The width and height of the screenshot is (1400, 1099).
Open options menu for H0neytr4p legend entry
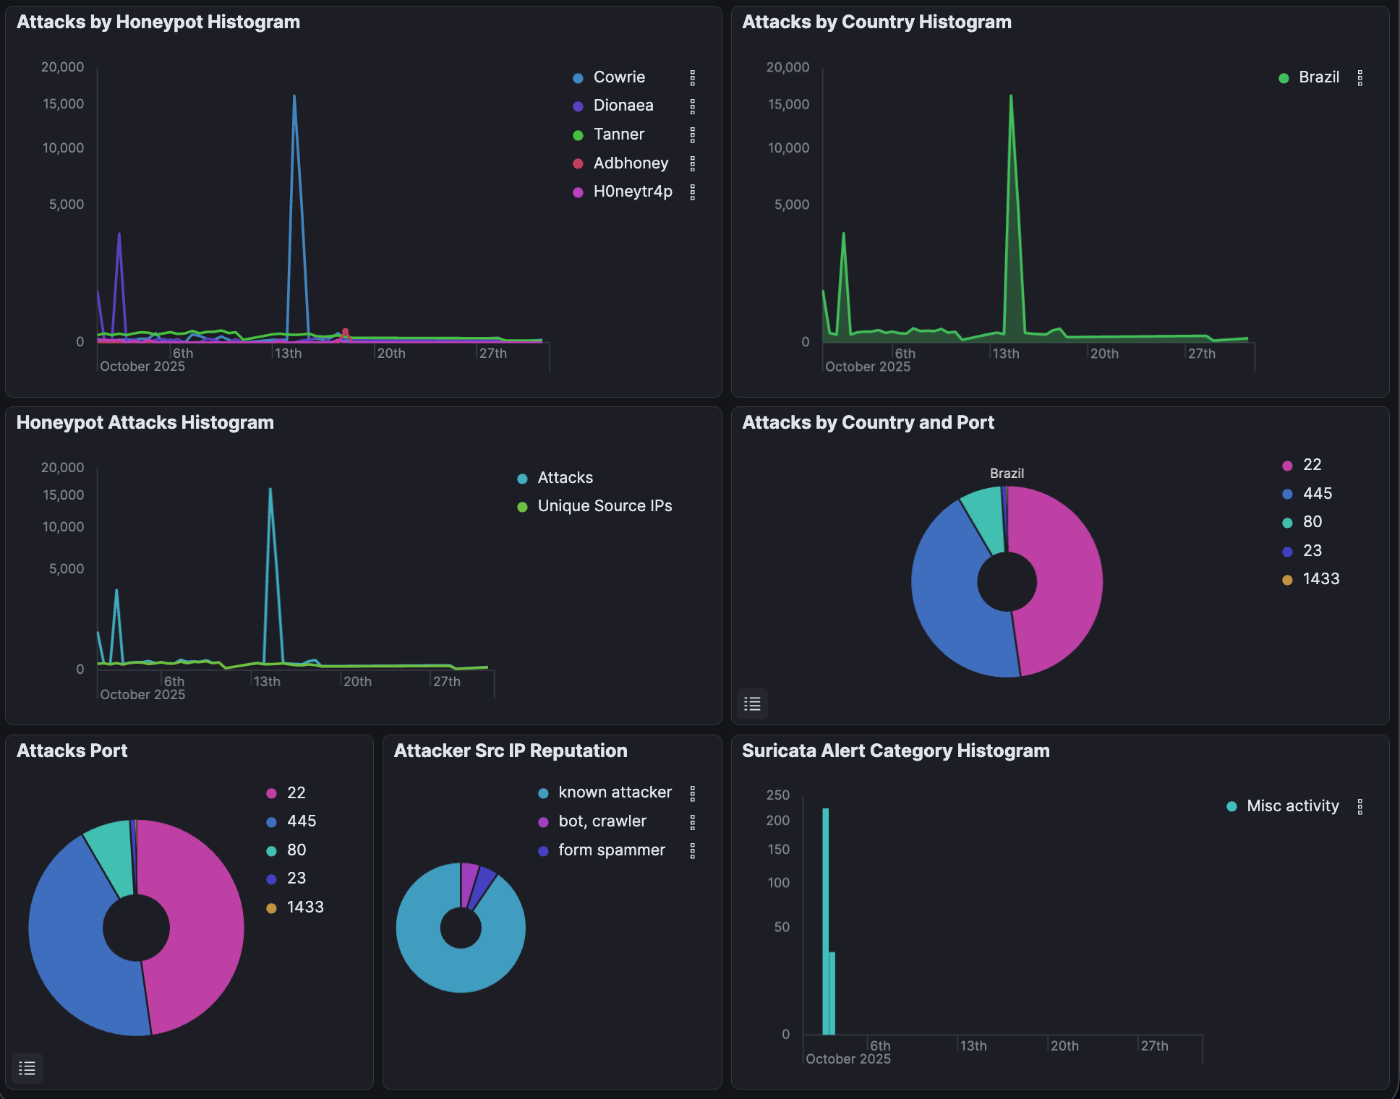(692, 191)
